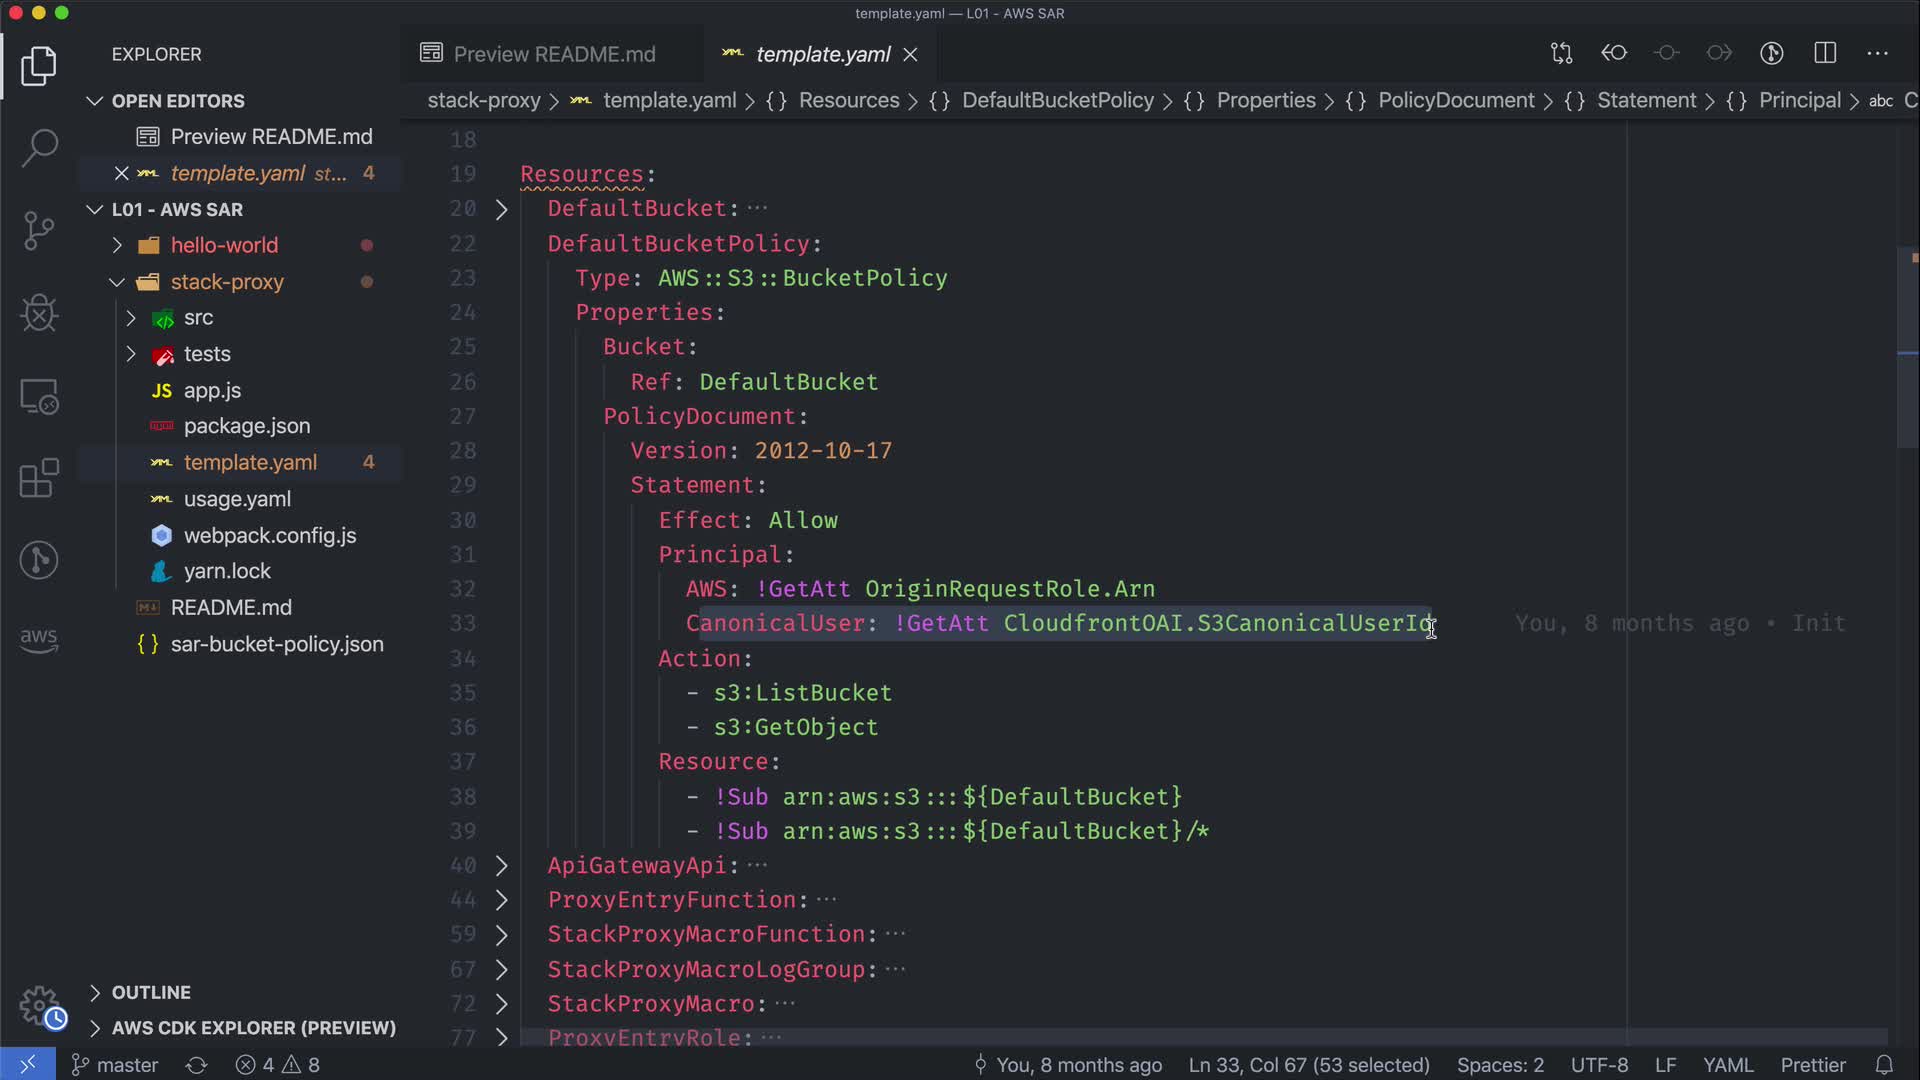Open the master branch selector
Viewport: 1920px width, 1080px height.
coord(115,1065)
